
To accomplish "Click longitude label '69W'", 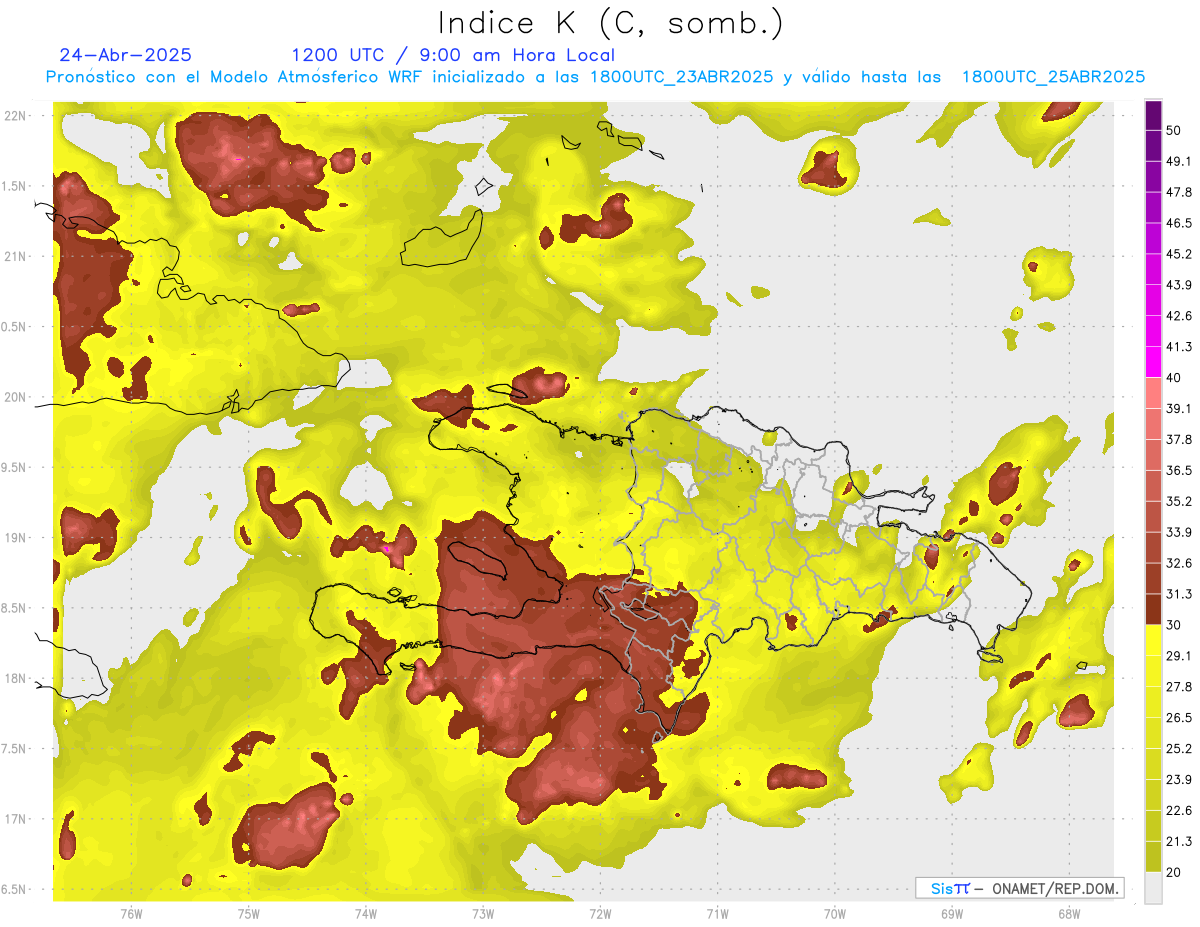I will 952,913.
